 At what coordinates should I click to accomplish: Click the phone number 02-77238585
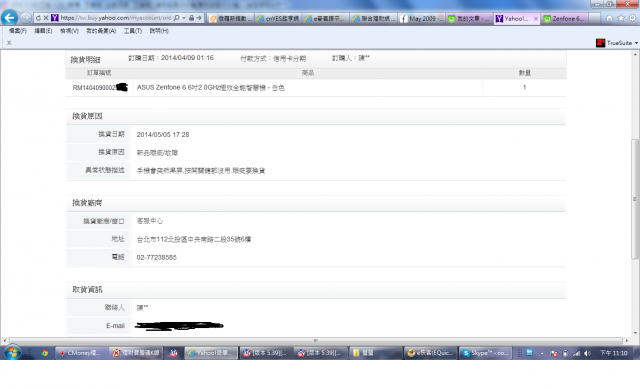(x=156, y=258)
